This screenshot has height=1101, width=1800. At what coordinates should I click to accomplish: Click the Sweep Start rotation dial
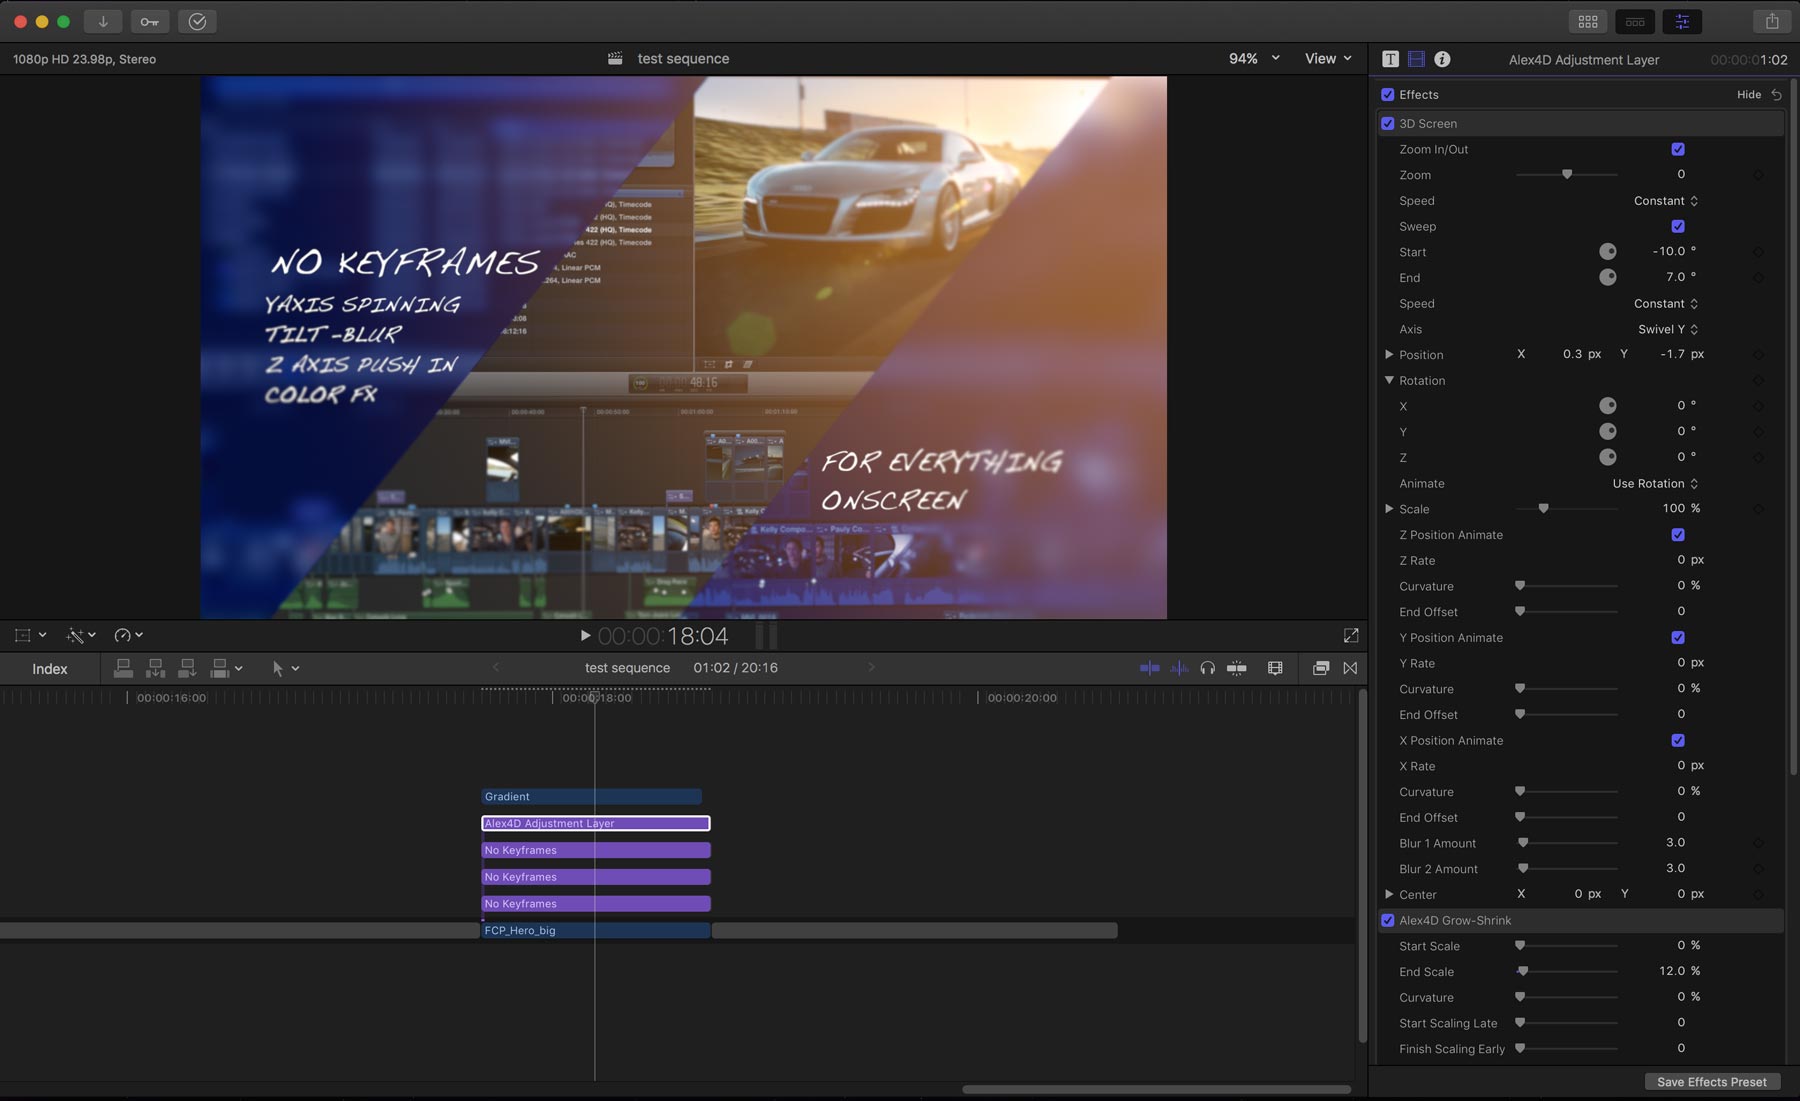pyautogui.click(x=1608, y=251)
